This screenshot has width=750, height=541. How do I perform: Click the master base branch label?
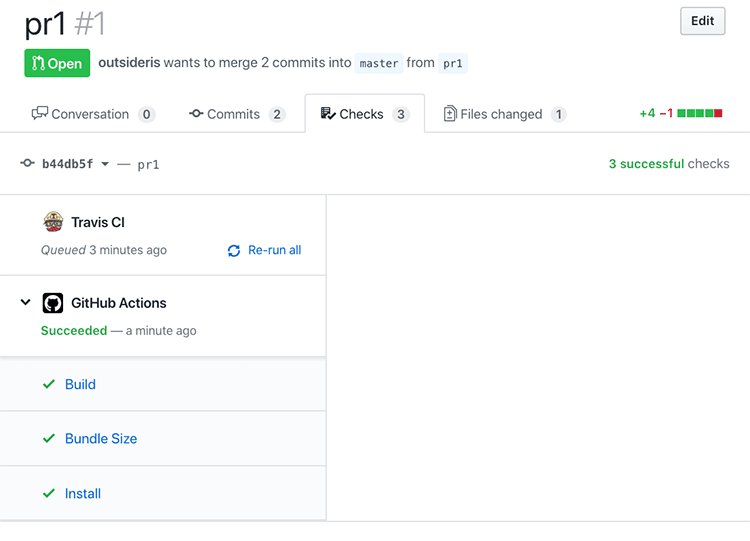(379, 63)
